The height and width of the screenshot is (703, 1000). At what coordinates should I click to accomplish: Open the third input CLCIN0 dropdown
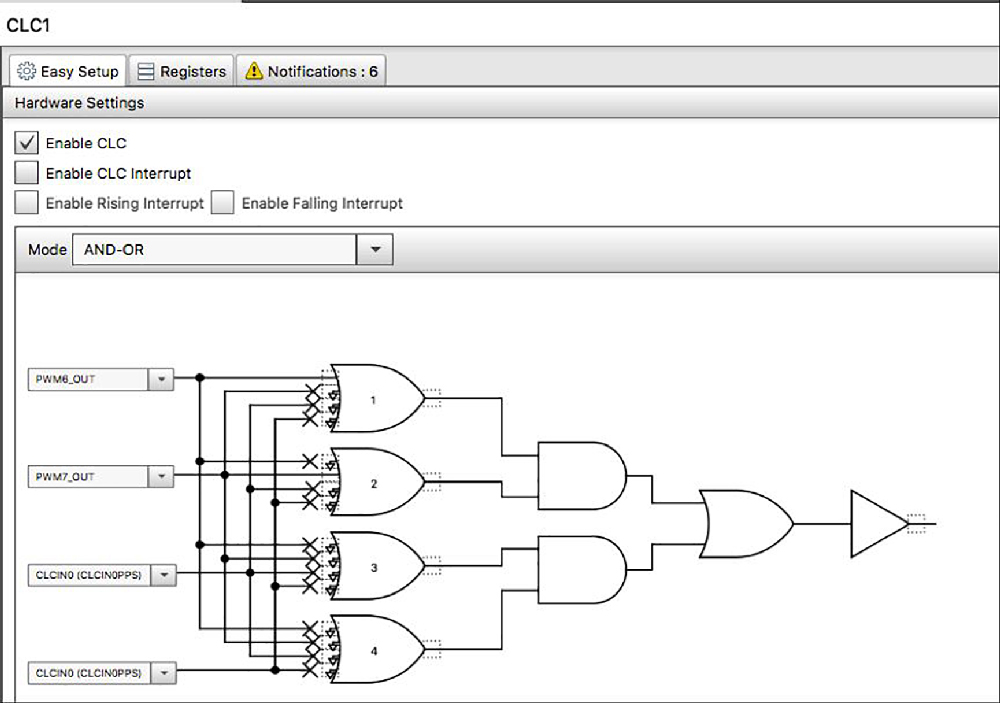(x=164, y=575)
